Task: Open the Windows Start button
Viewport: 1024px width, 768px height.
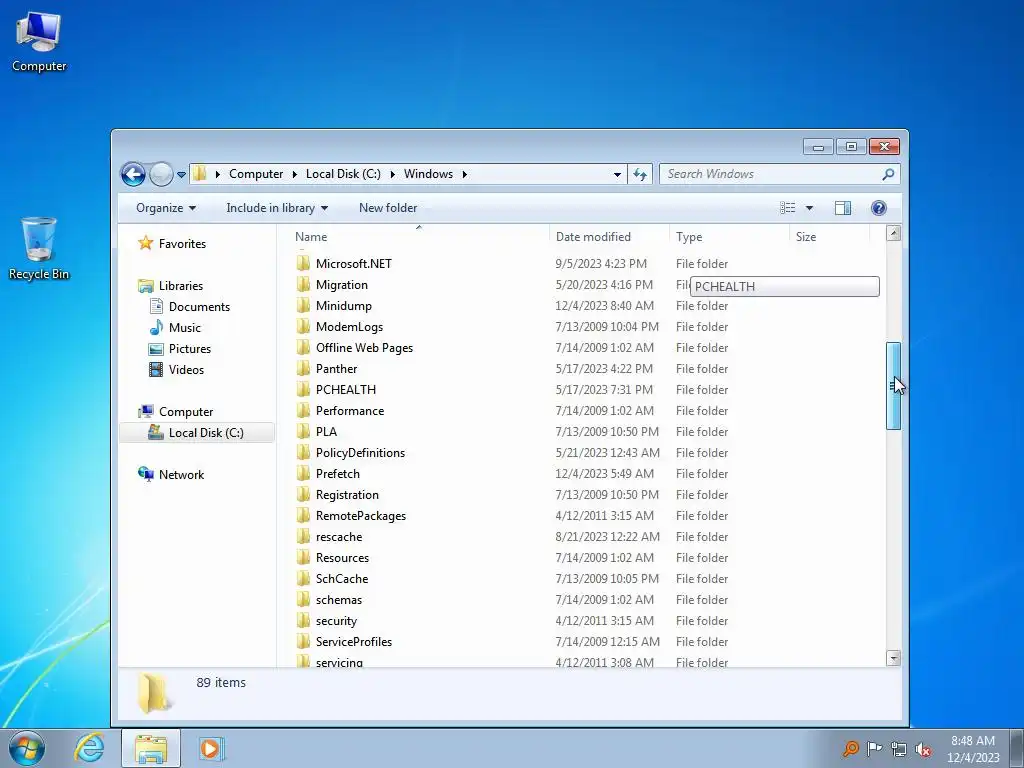Action: click(27, 748)
